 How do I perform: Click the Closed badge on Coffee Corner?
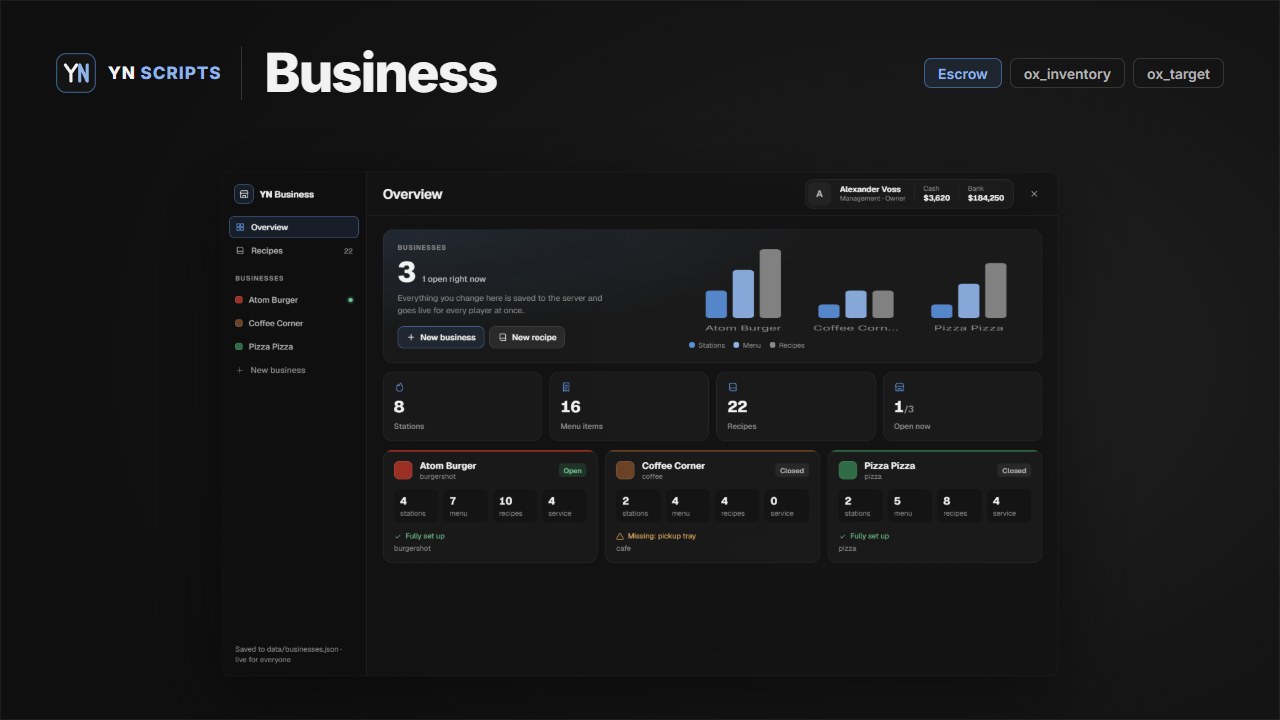click(792, 470)
